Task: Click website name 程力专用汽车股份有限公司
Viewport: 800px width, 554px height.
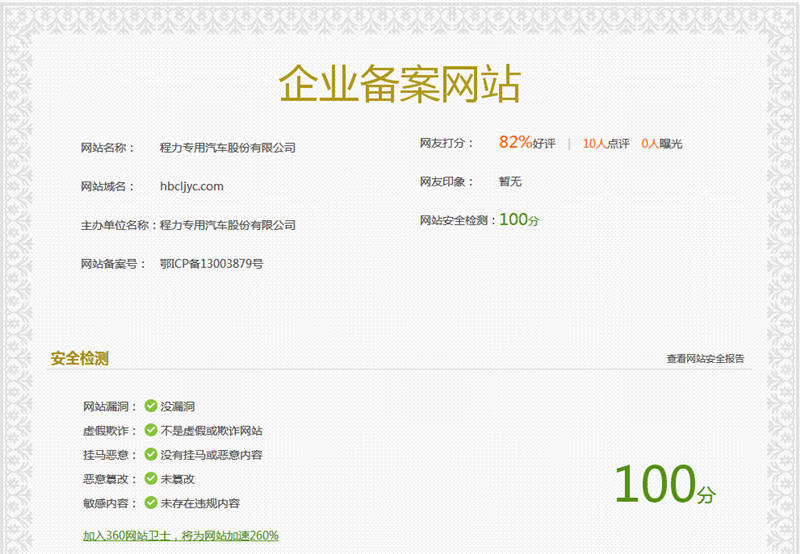Action: coord(227,147)
